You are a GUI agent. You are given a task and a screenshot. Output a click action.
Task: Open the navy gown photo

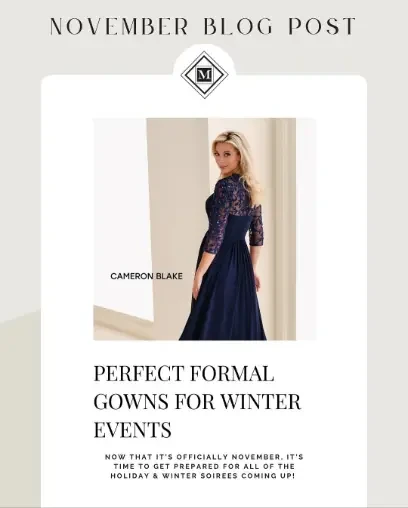[204, 229]
